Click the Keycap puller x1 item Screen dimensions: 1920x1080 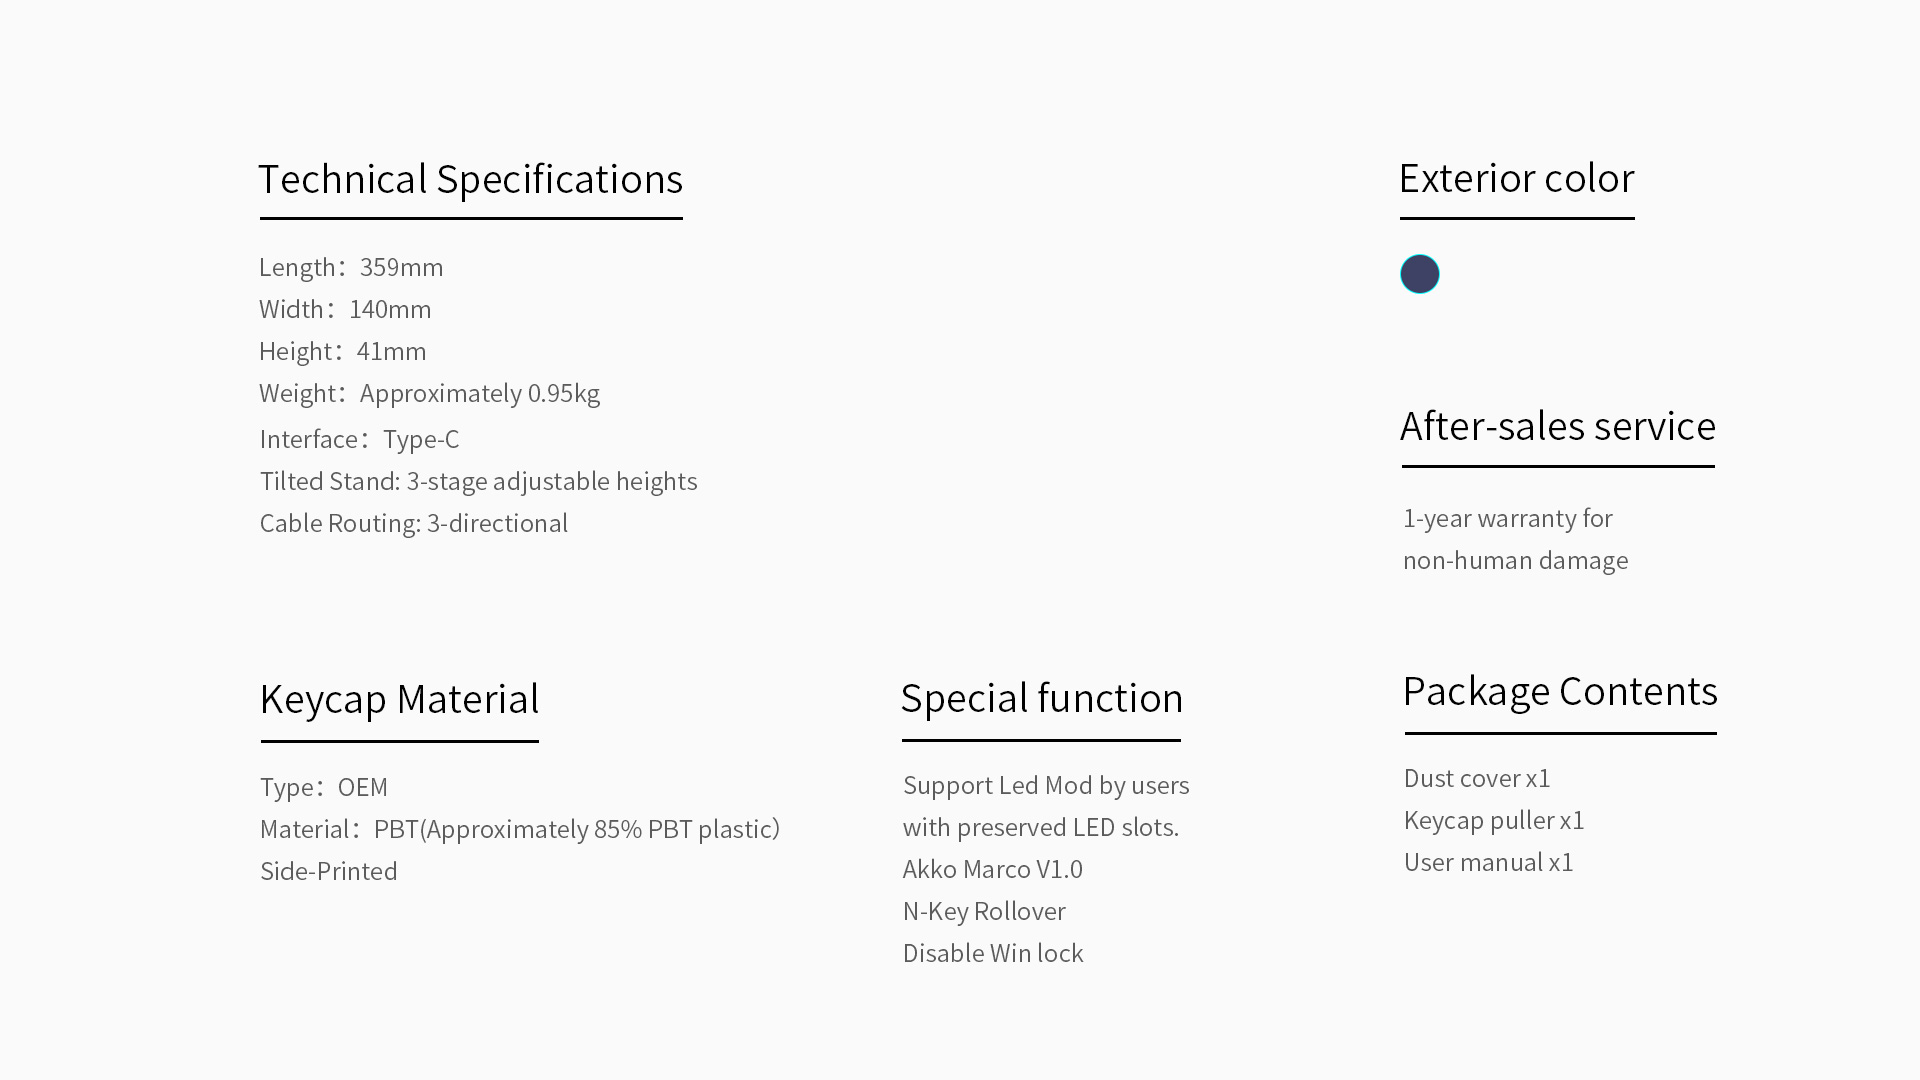[x=1494, y=820]
